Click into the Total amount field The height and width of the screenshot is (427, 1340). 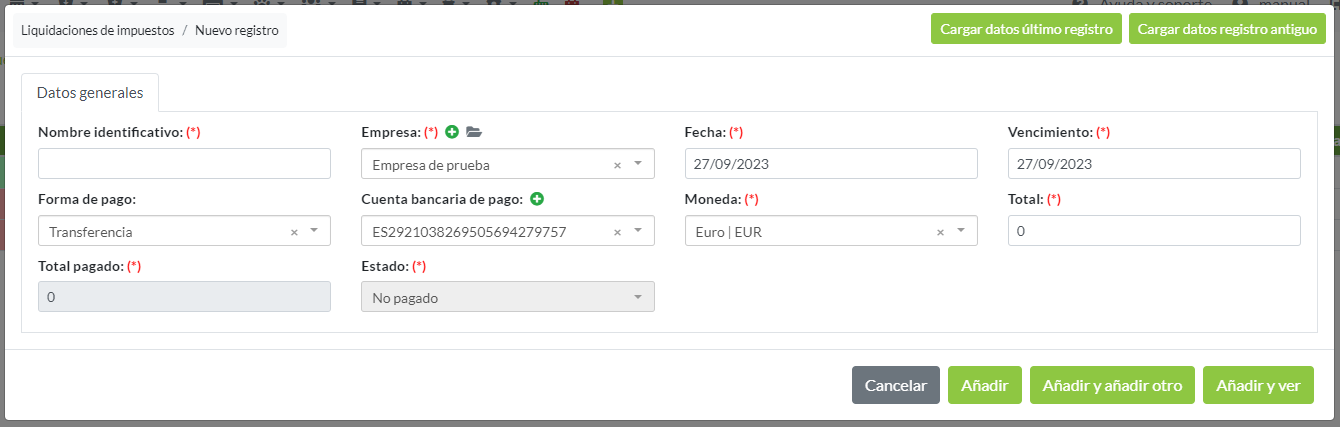[1154, 231]
